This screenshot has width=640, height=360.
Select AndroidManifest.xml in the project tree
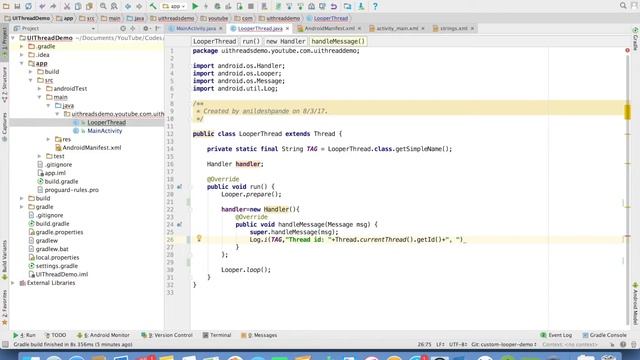91,148
